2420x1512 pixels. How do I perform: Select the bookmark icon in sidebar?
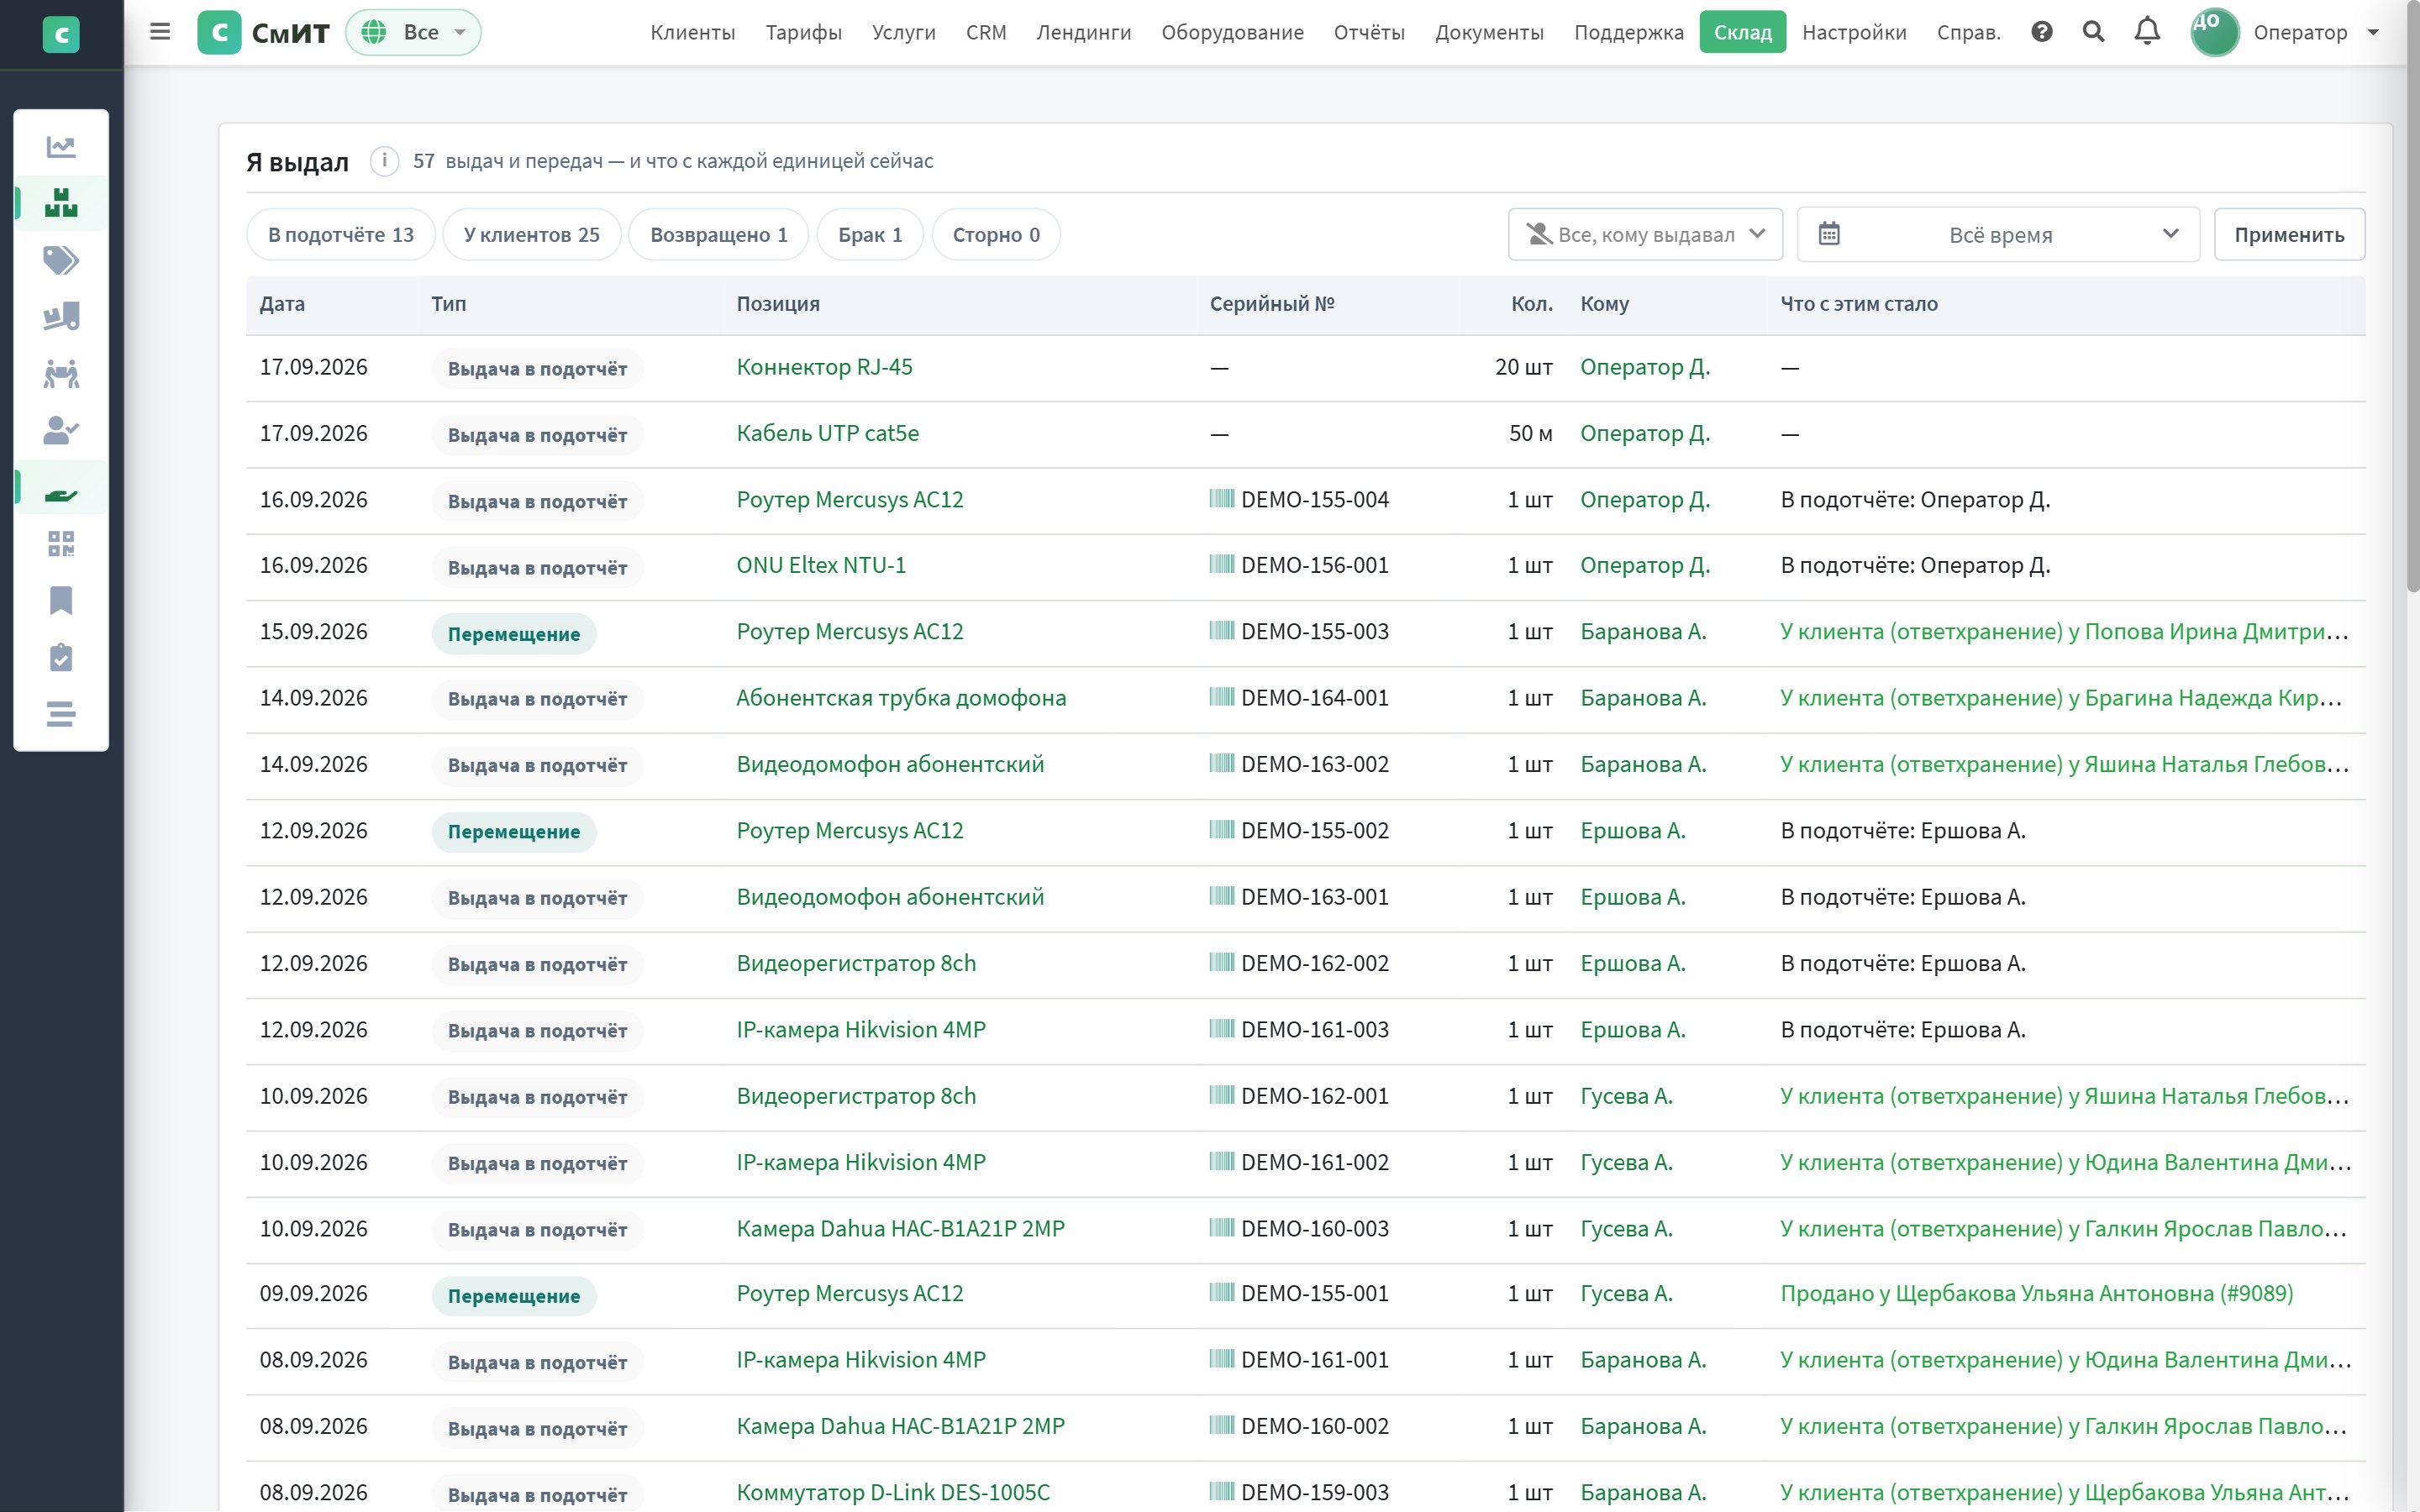[x=61, y=601]
